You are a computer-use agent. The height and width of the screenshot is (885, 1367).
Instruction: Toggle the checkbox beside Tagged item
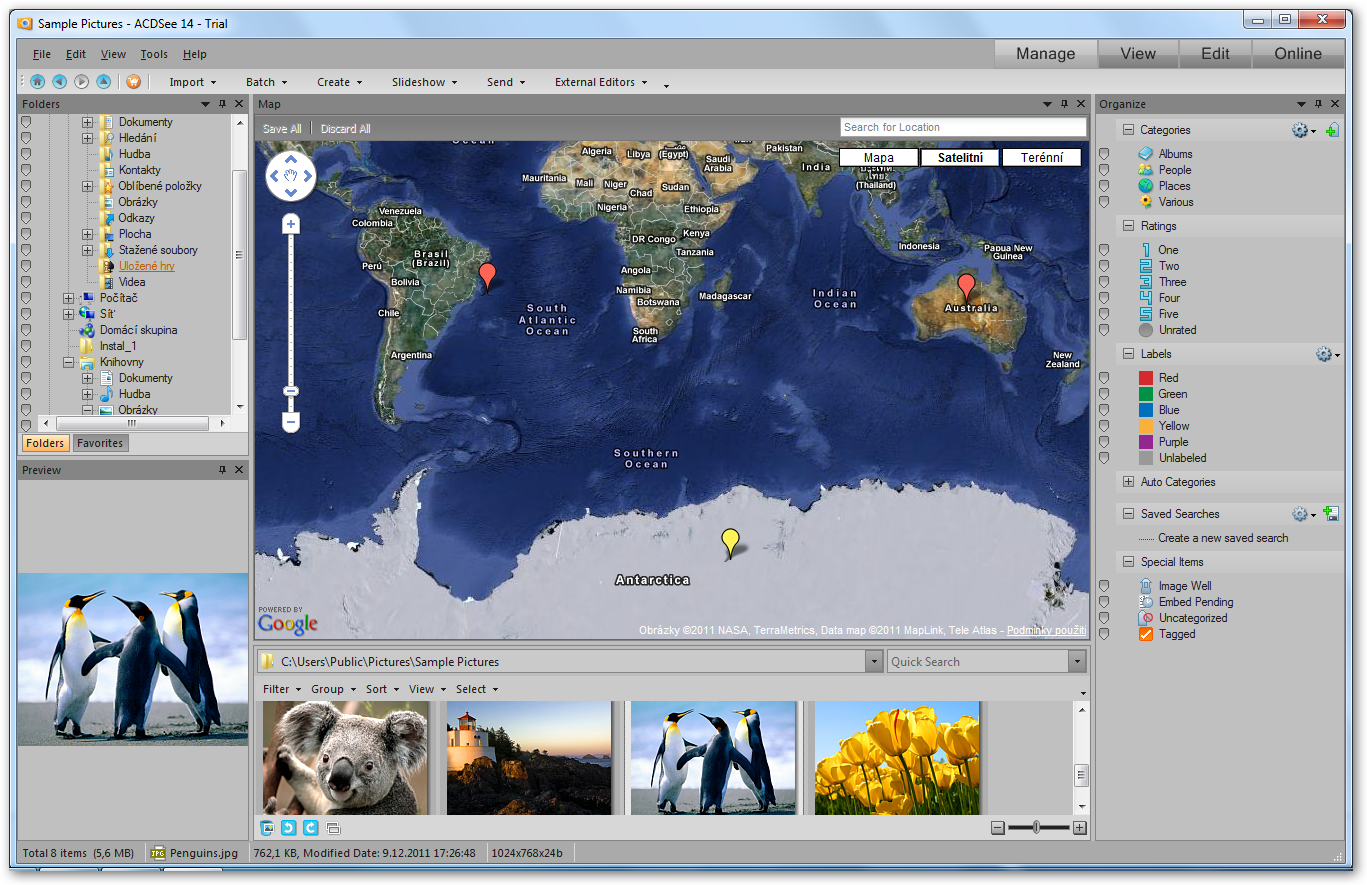click(1104, 634)
